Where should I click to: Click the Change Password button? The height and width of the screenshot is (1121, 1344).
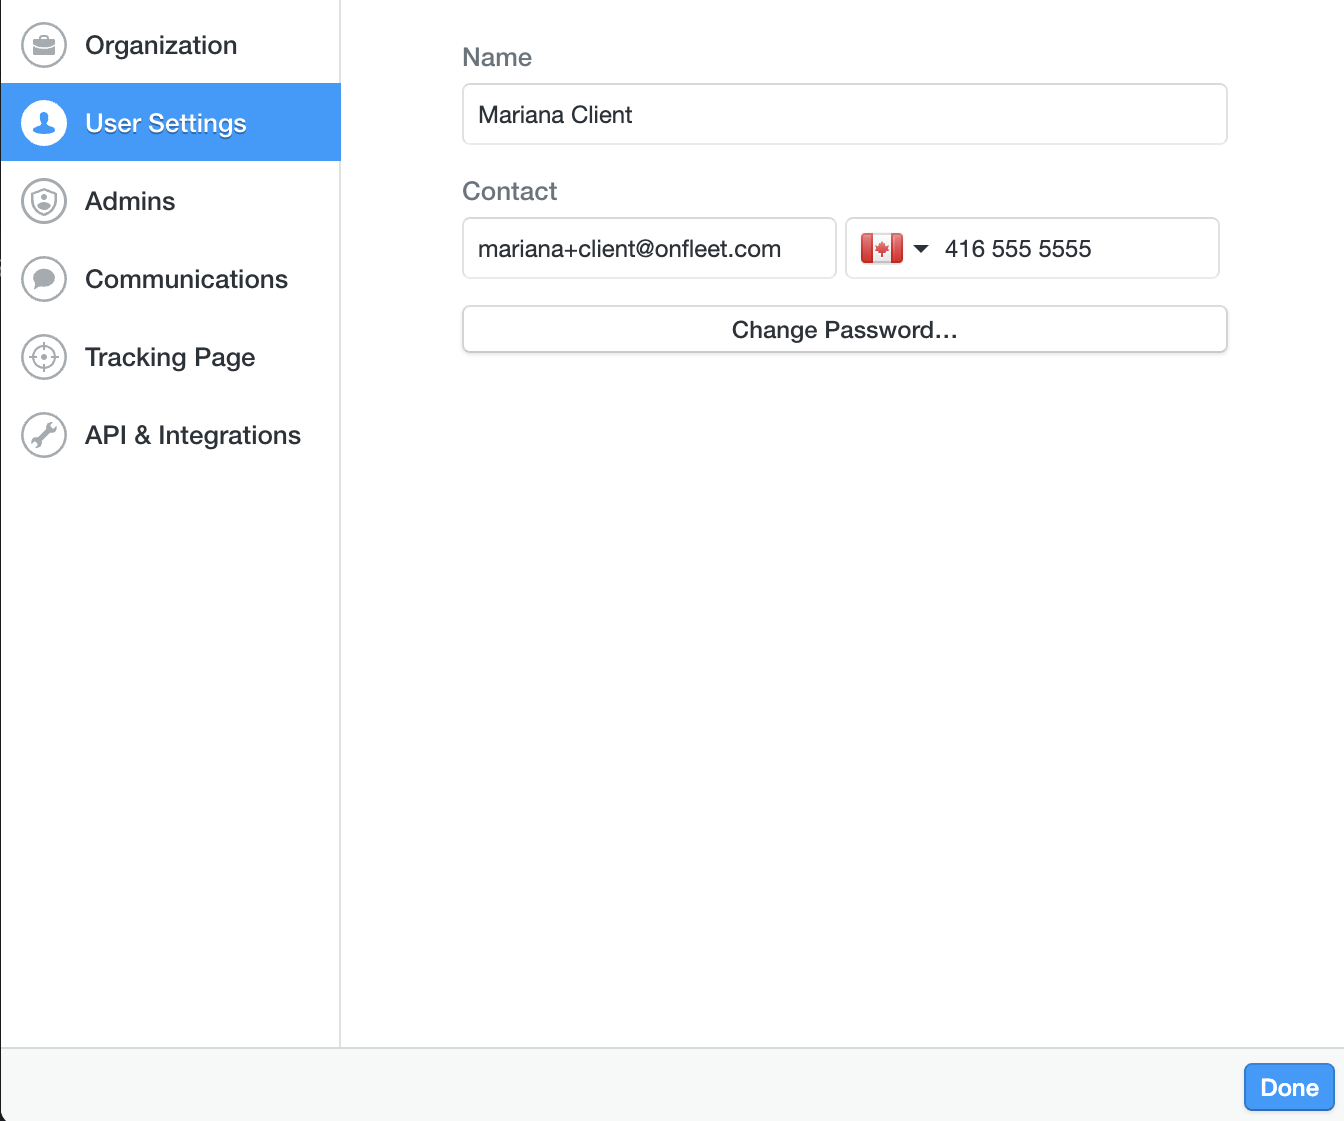point(845,329)
